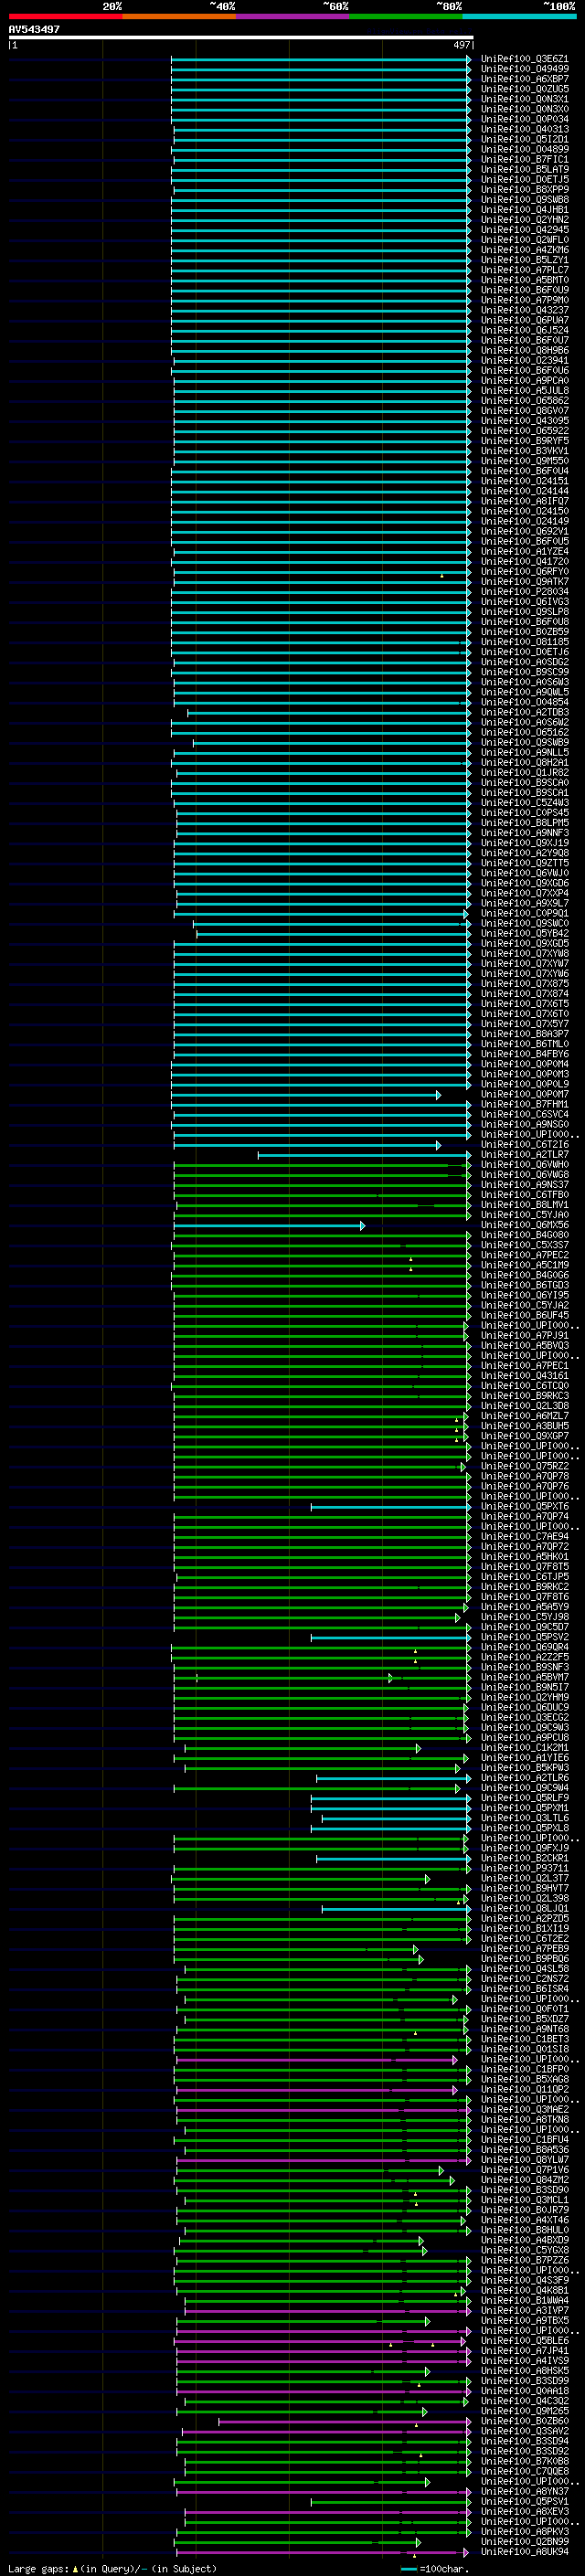Viewport: 585px width, 2576px height.
Task: Select the UniRef100_A0SDG2 label
Action: [x=524, y=662]
